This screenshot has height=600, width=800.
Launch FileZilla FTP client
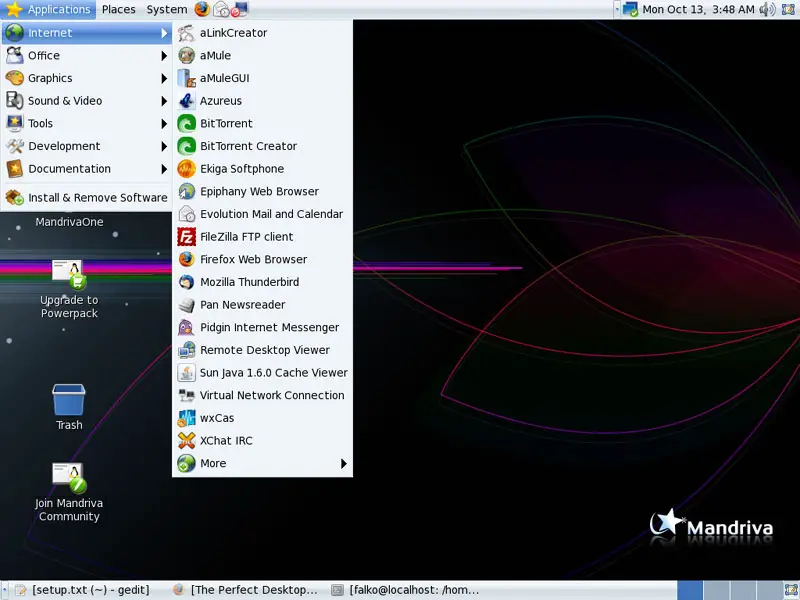click(262, 237)
